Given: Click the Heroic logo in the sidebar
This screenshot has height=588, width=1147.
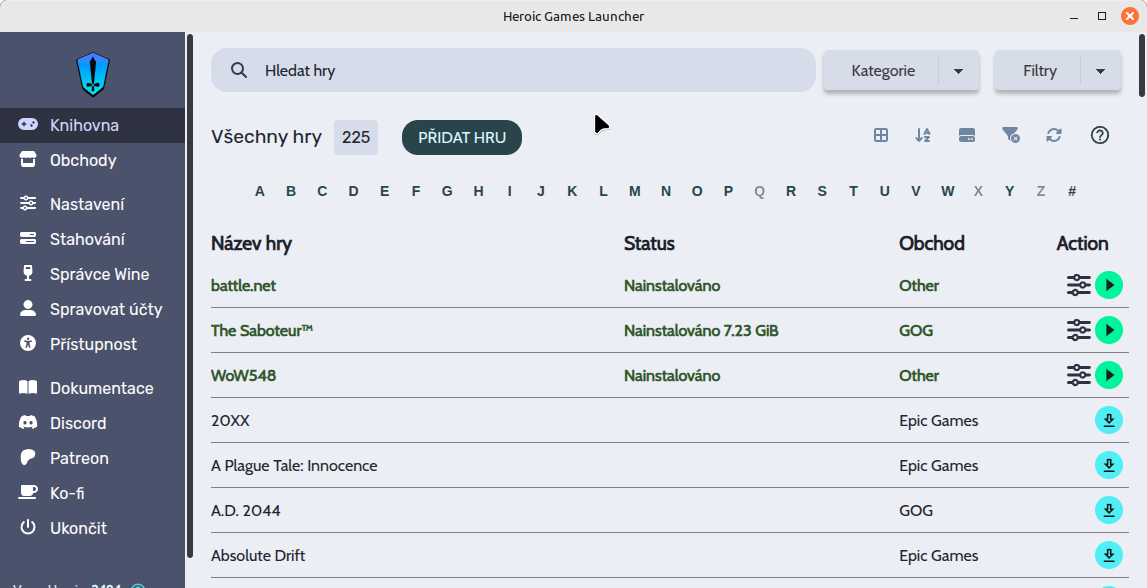Looking at the screenshot, I should point(93,74).
